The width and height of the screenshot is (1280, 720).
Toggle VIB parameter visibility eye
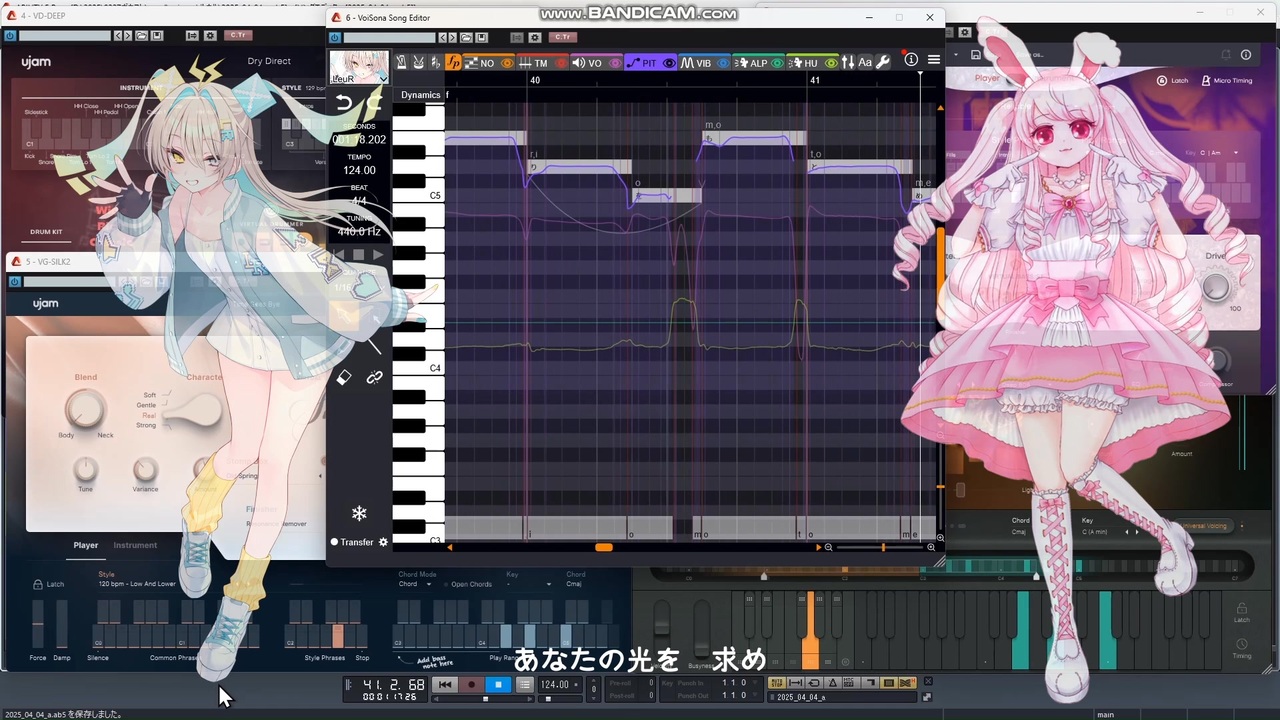tap(723, 63)
